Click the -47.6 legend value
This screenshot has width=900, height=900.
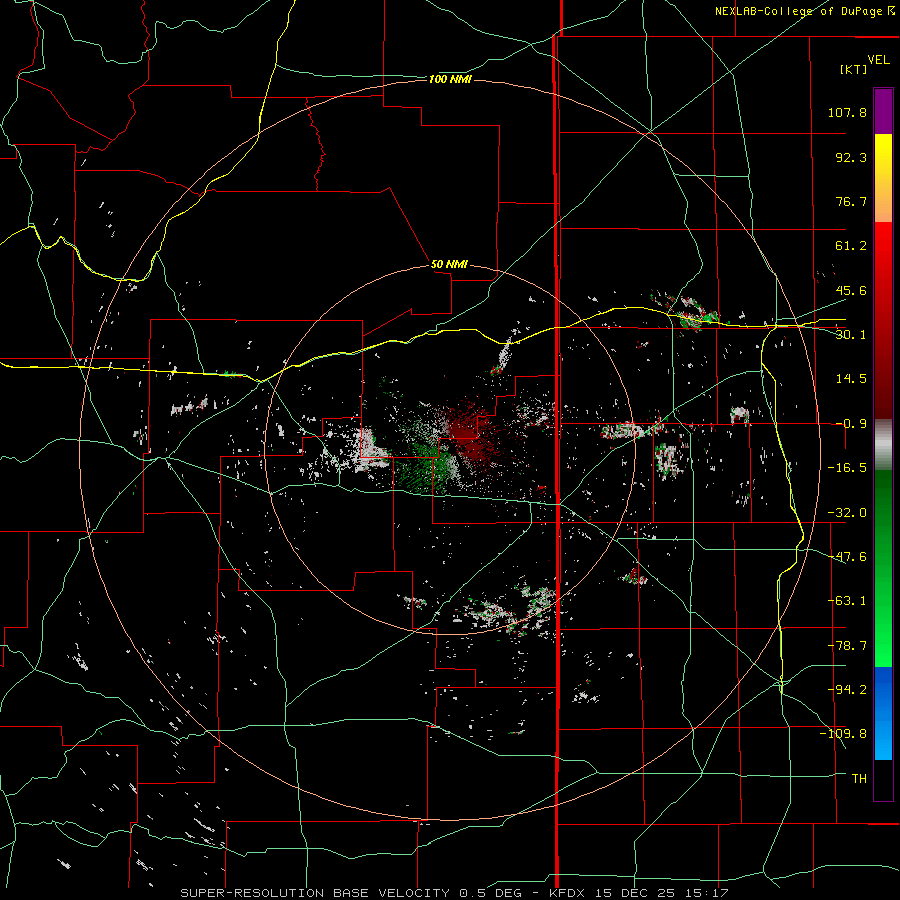tap(847, 557)
